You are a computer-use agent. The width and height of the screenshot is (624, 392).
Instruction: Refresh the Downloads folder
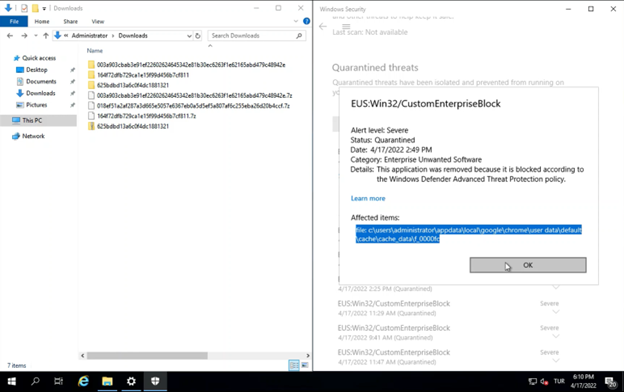coord(198,36)
